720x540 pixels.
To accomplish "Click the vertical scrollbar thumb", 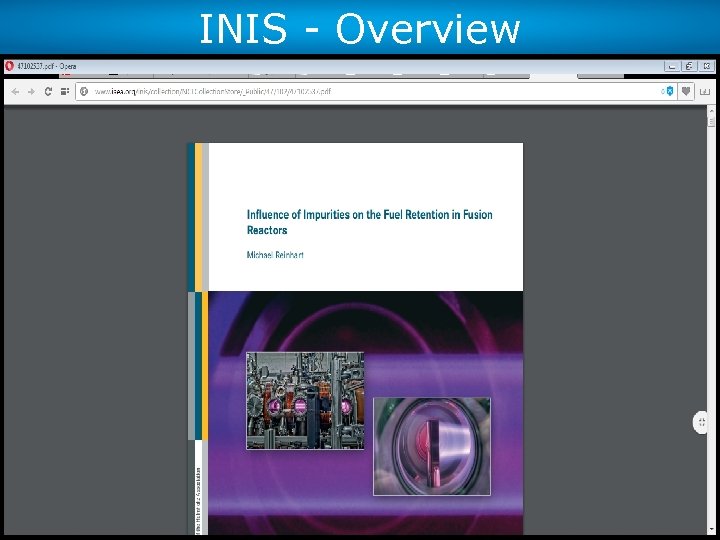I will click(x=712, y=121).
